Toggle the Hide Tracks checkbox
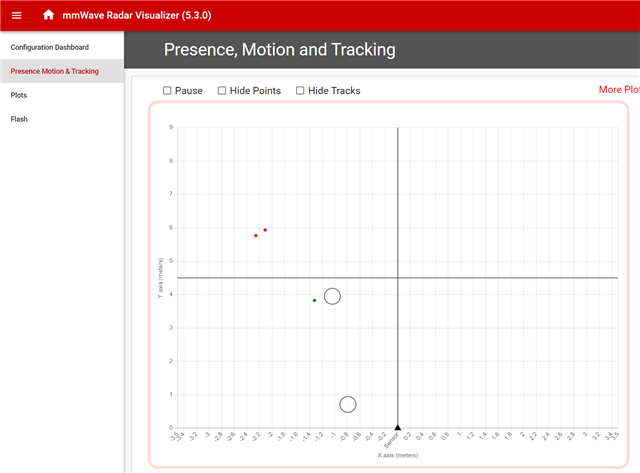640x473 pixels. pyautogui.click(x=300, y=91)
